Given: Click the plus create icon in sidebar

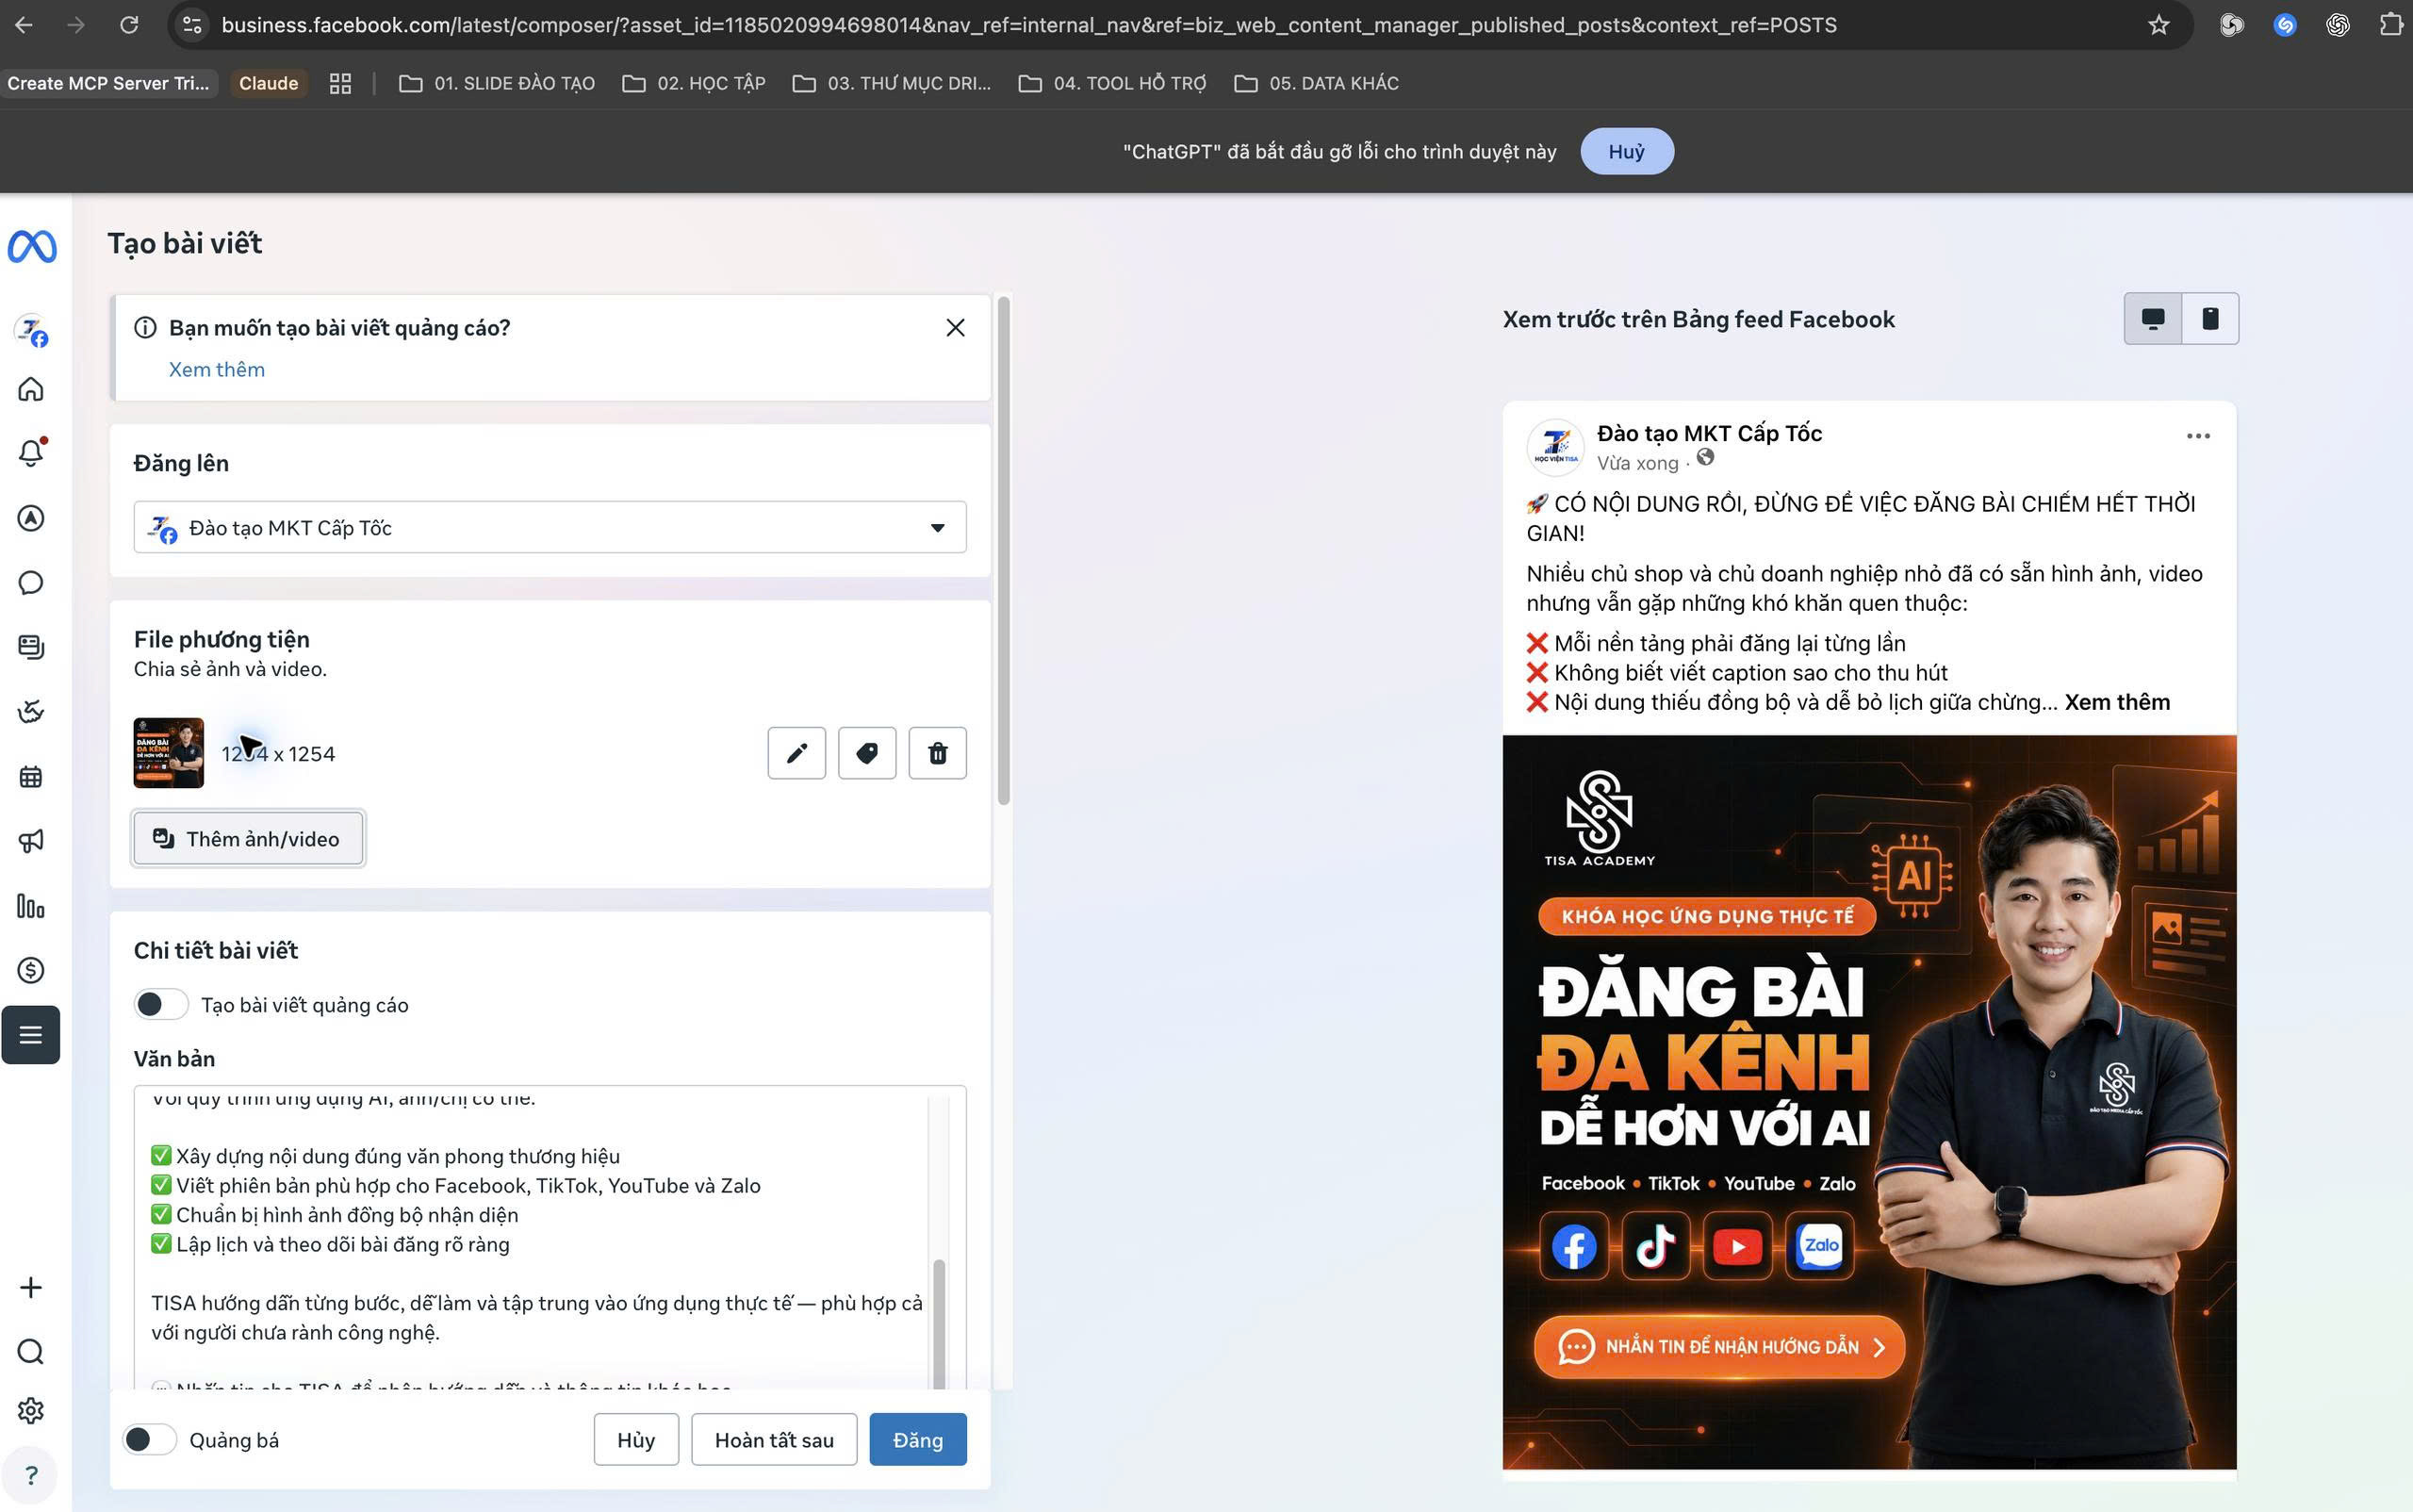Looking at the screenshot, I should tap(31, 1287).
